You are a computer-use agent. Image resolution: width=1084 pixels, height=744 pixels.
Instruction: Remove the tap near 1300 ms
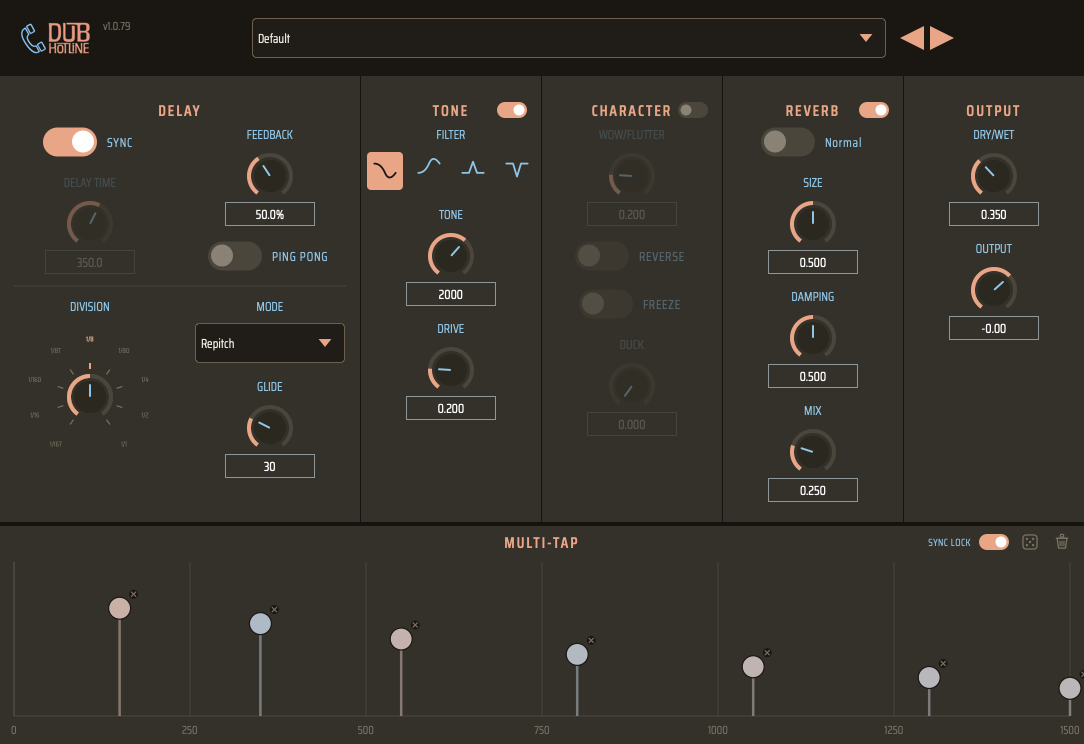(x=943, y=664)
